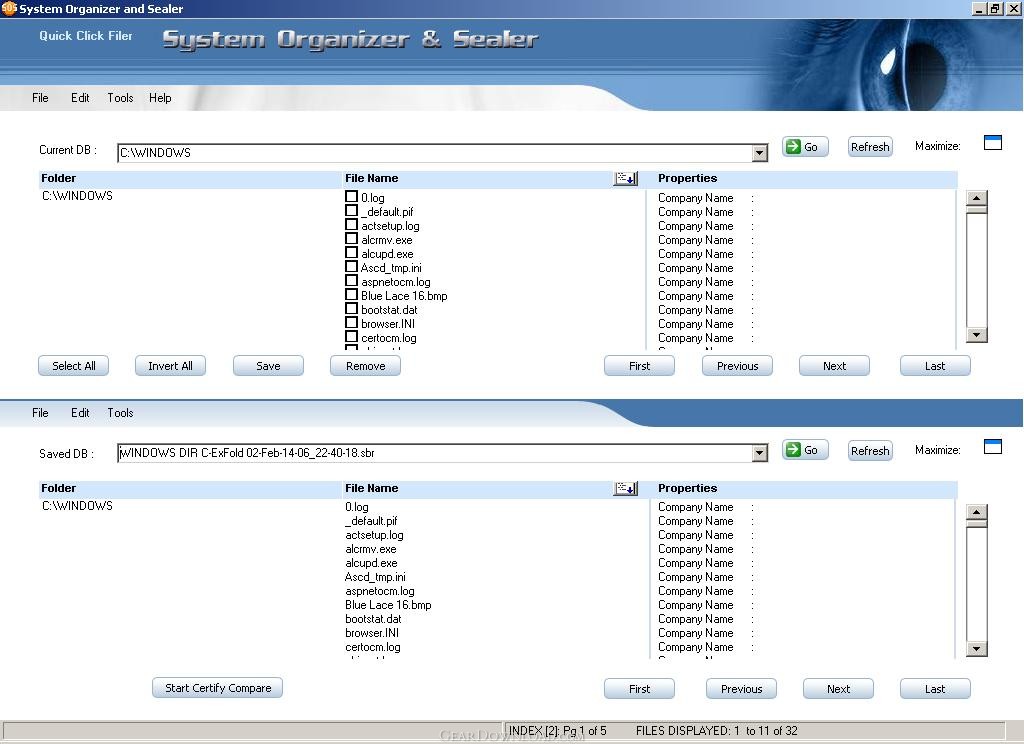
Task: Enable the alcrmv.exe checkbox
Action: click(351, 238)
